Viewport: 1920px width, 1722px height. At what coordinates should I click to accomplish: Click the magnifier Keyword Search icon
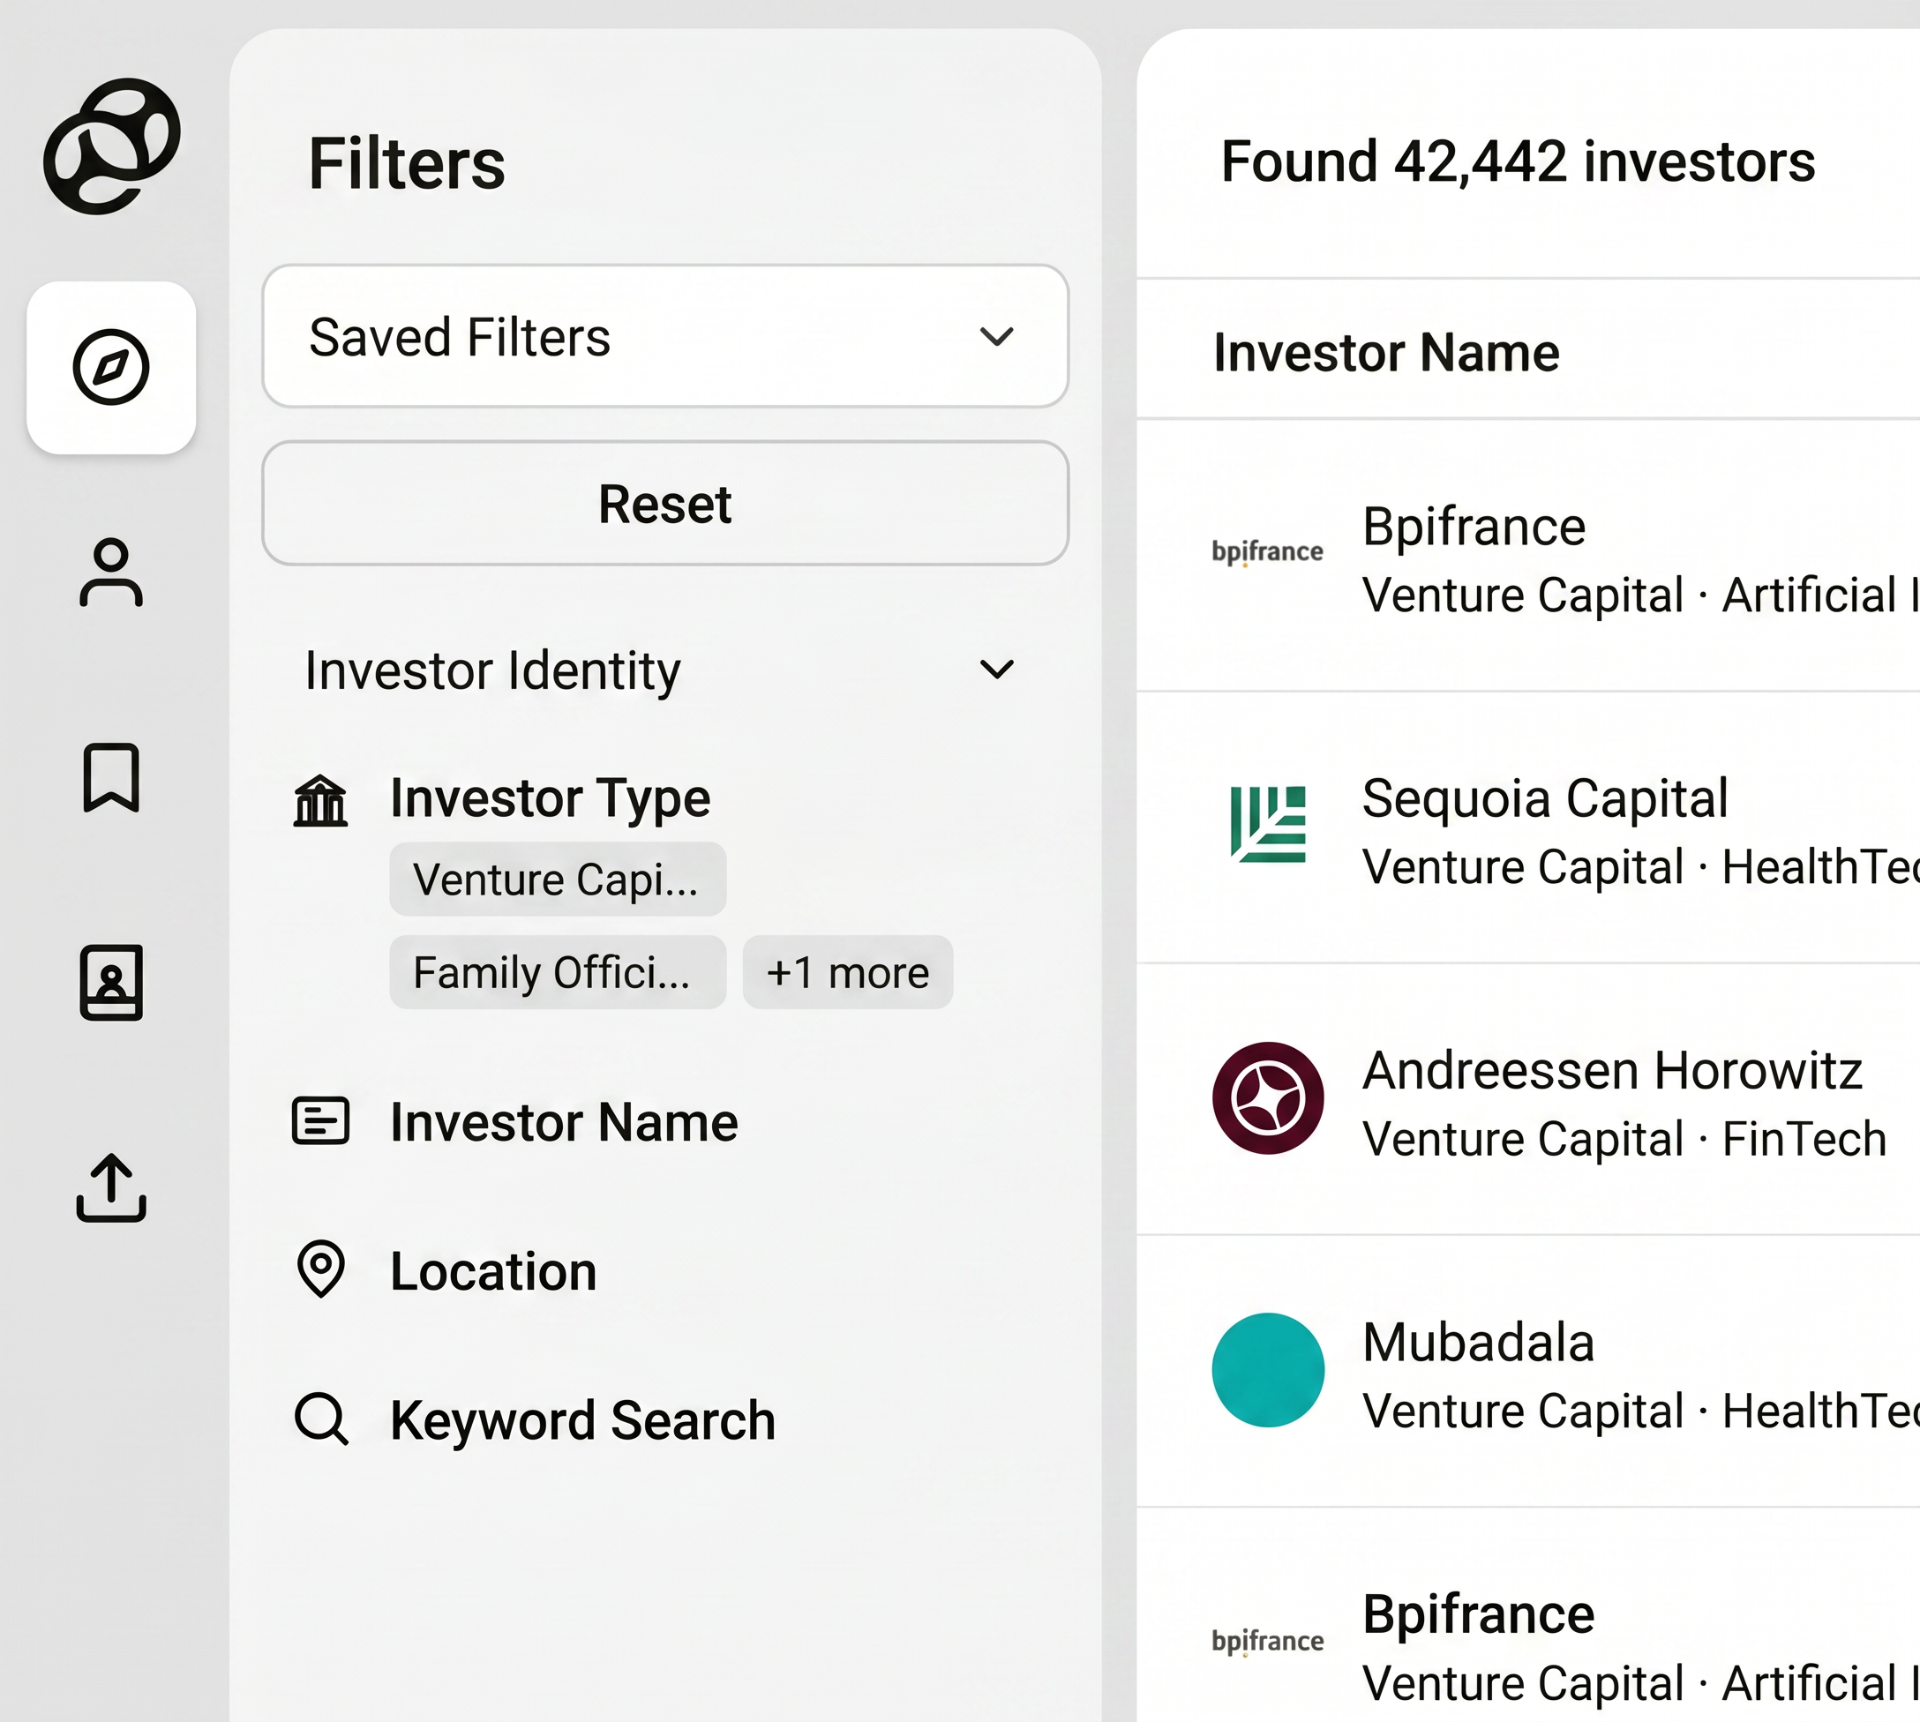tap(321, 1419)
